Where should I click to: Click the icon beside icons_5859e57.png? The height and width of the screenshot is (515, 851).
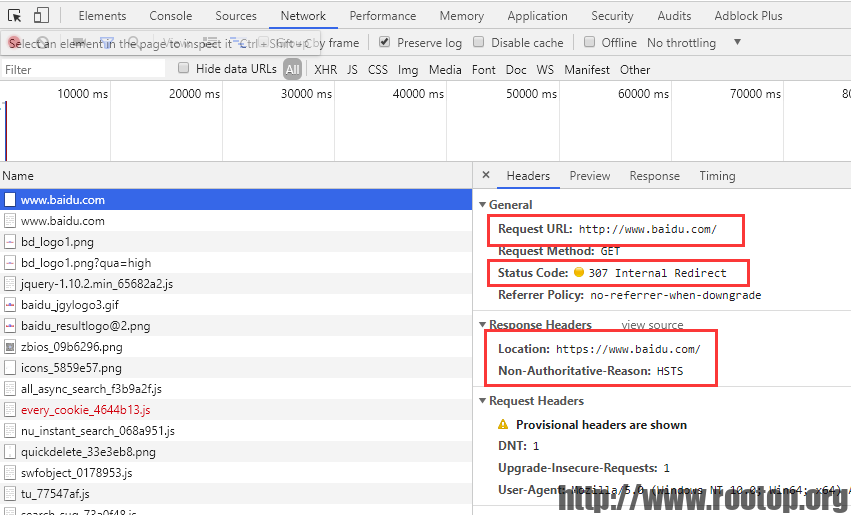(x=10, y=368)
